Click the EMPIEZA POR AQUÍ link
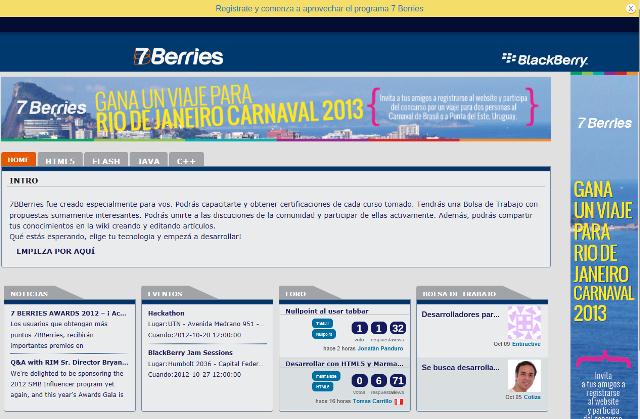640x419 pixels. click(x=56, y=251)
